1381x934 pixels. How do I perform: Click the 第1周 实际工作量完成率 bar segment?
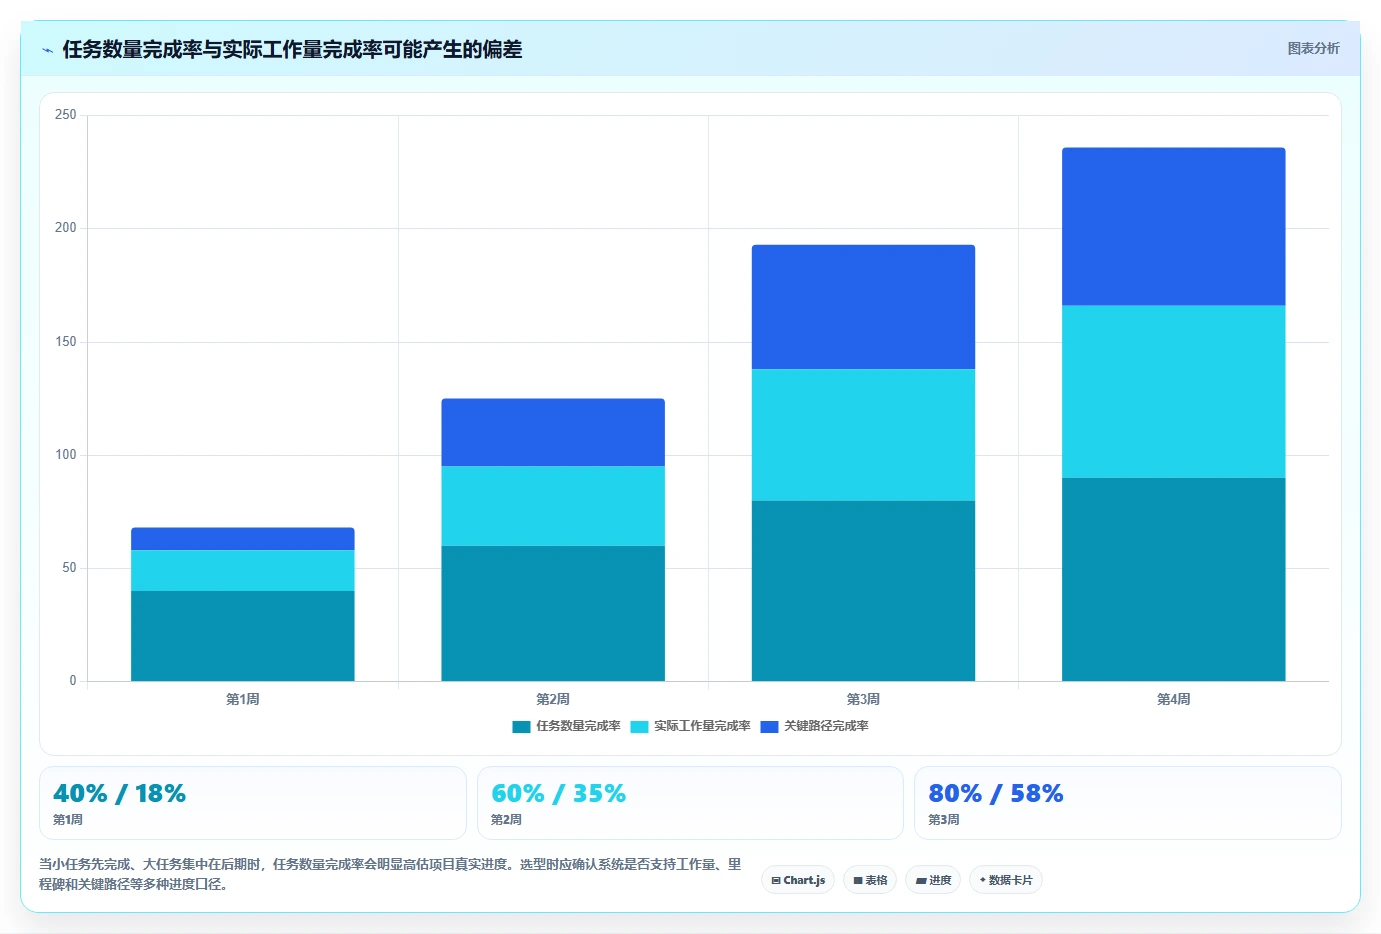click(243, 570)
